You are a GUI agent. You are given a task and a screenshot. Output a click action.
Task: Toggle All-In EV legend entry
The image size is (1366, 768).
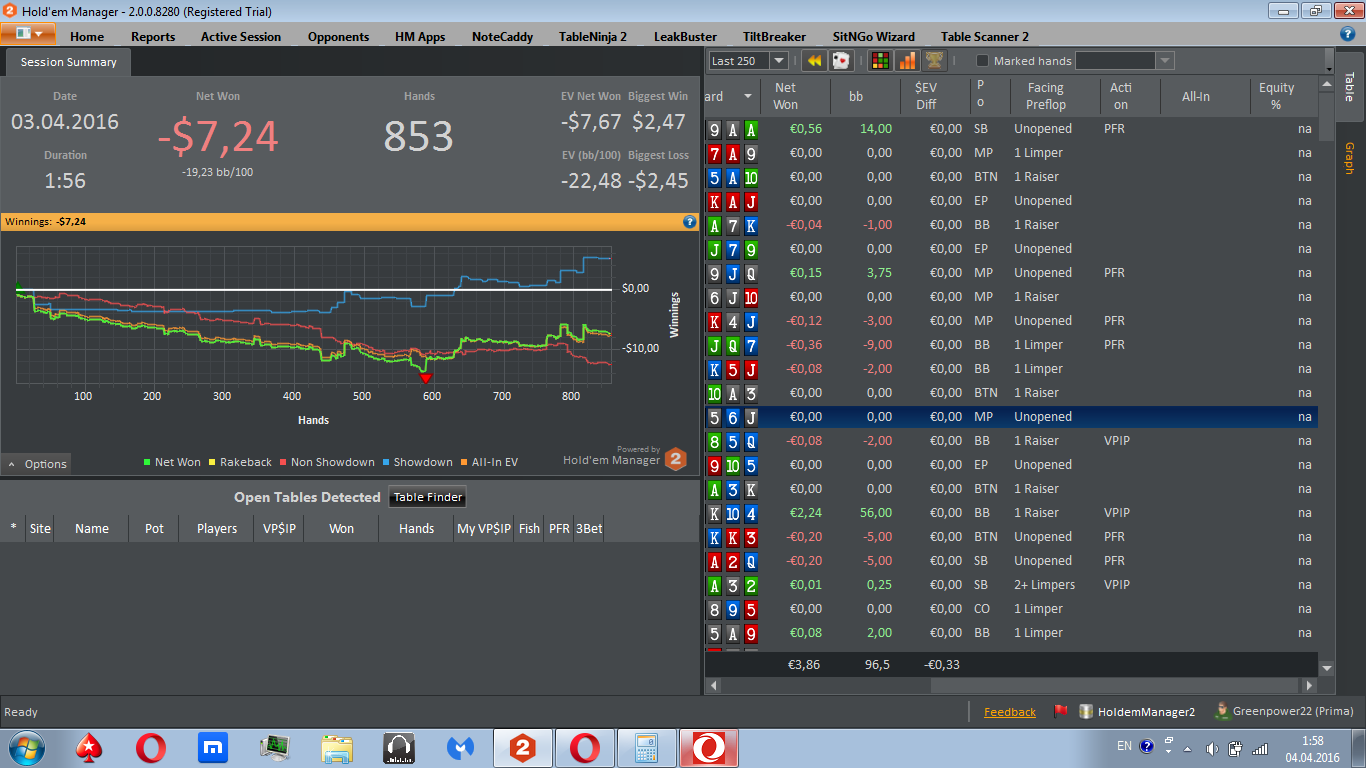tap(489, 462)
